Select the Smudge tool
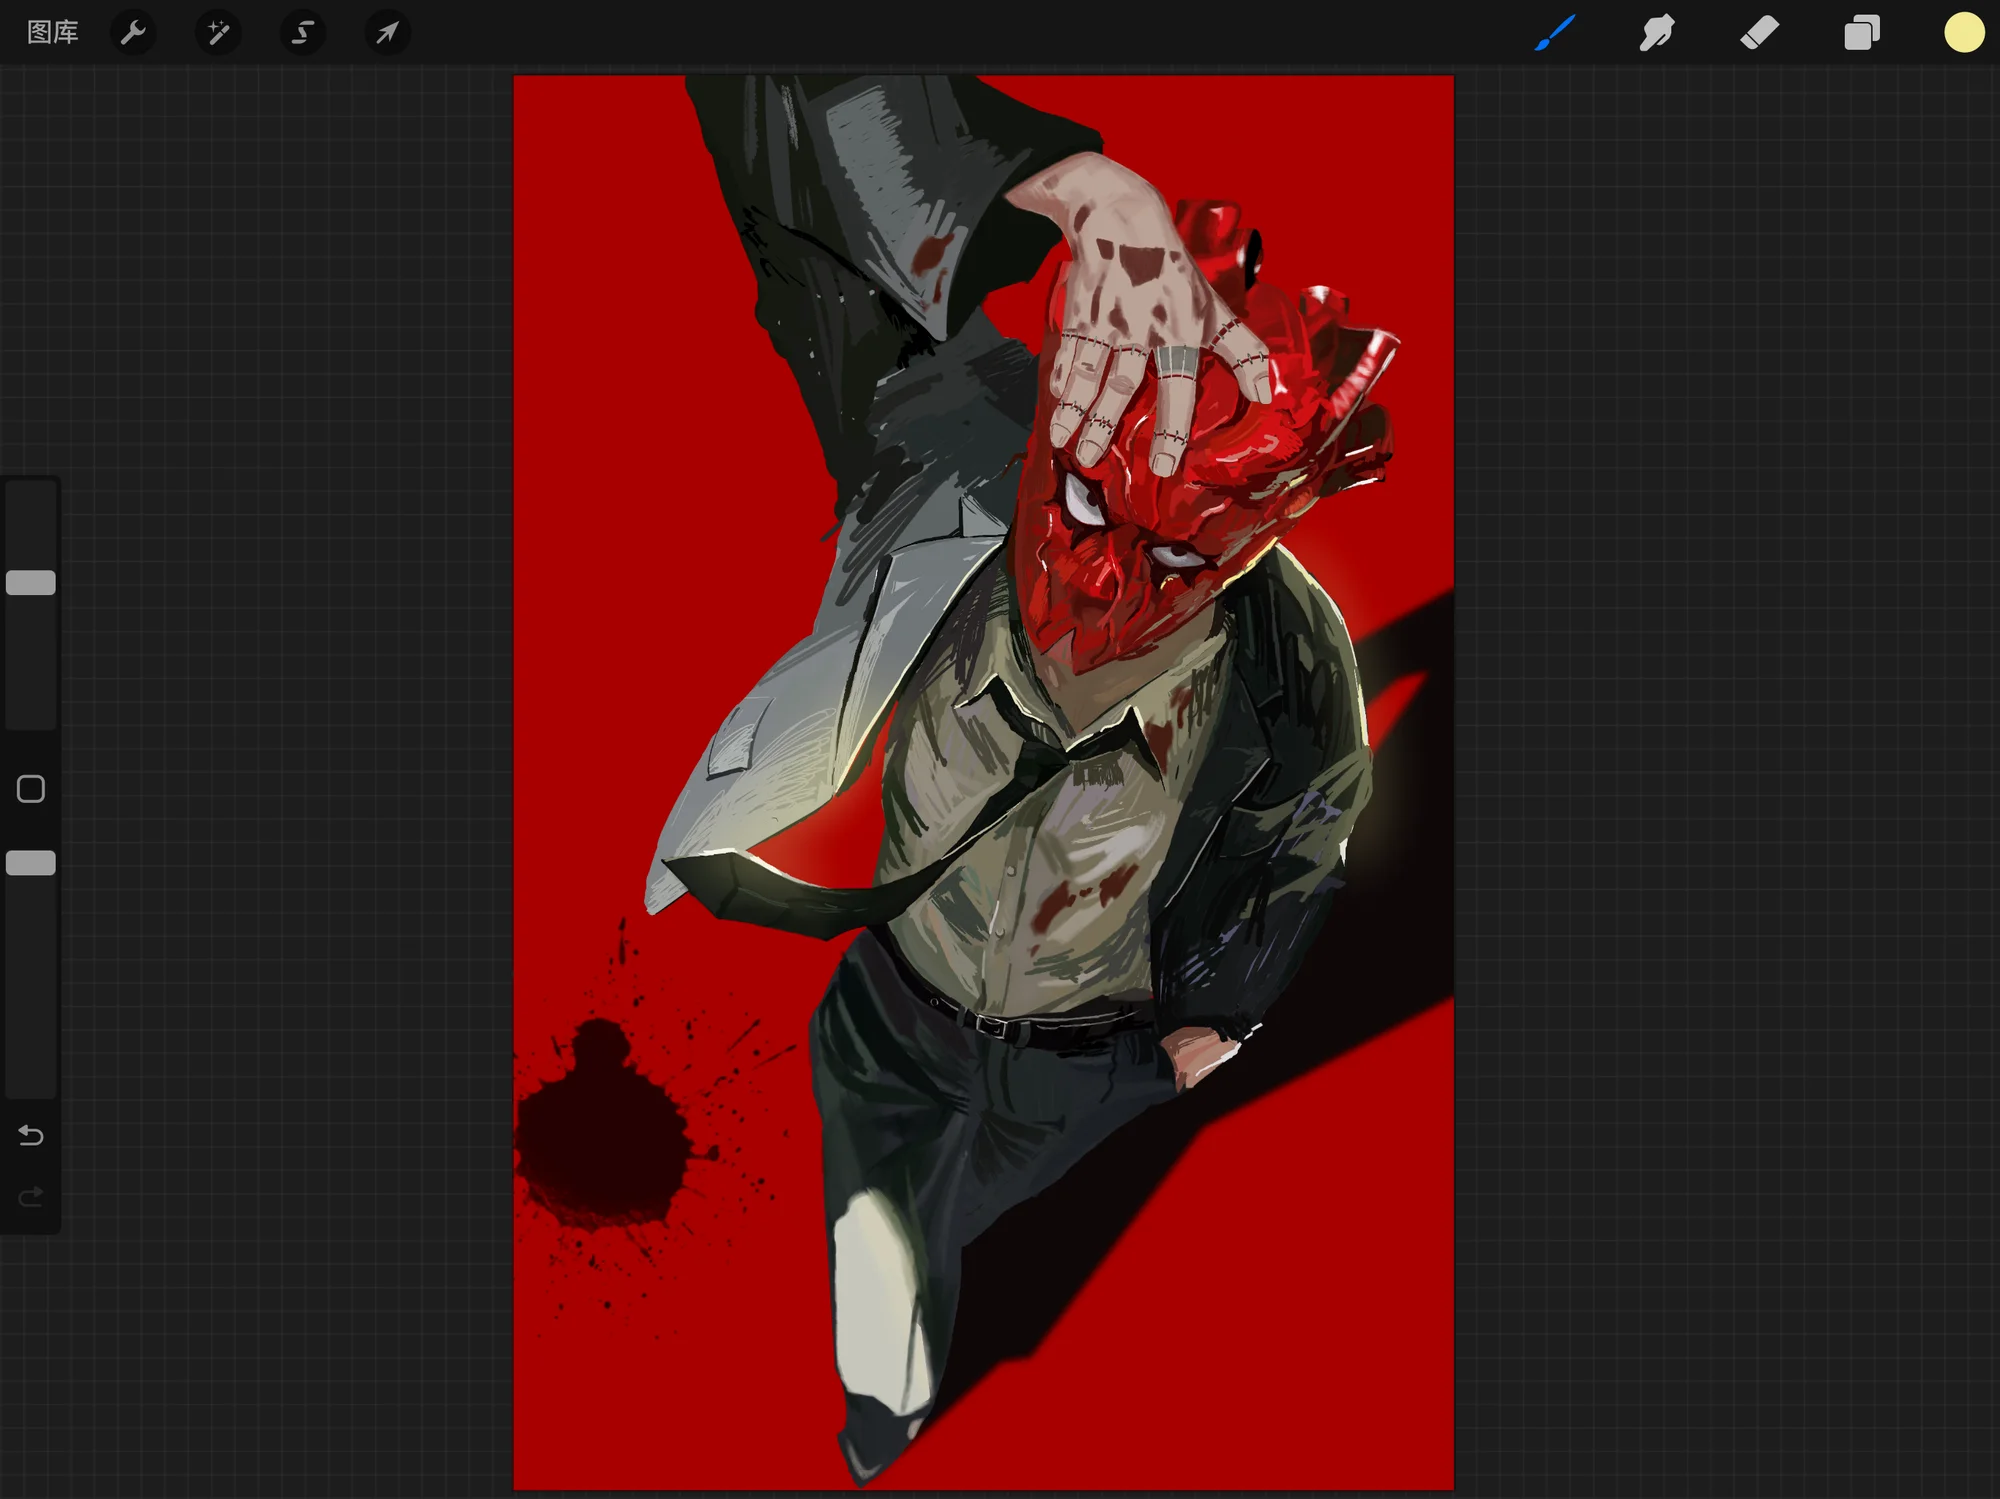Screen dimensions: 2000x1499 (x=1657, y=33)
